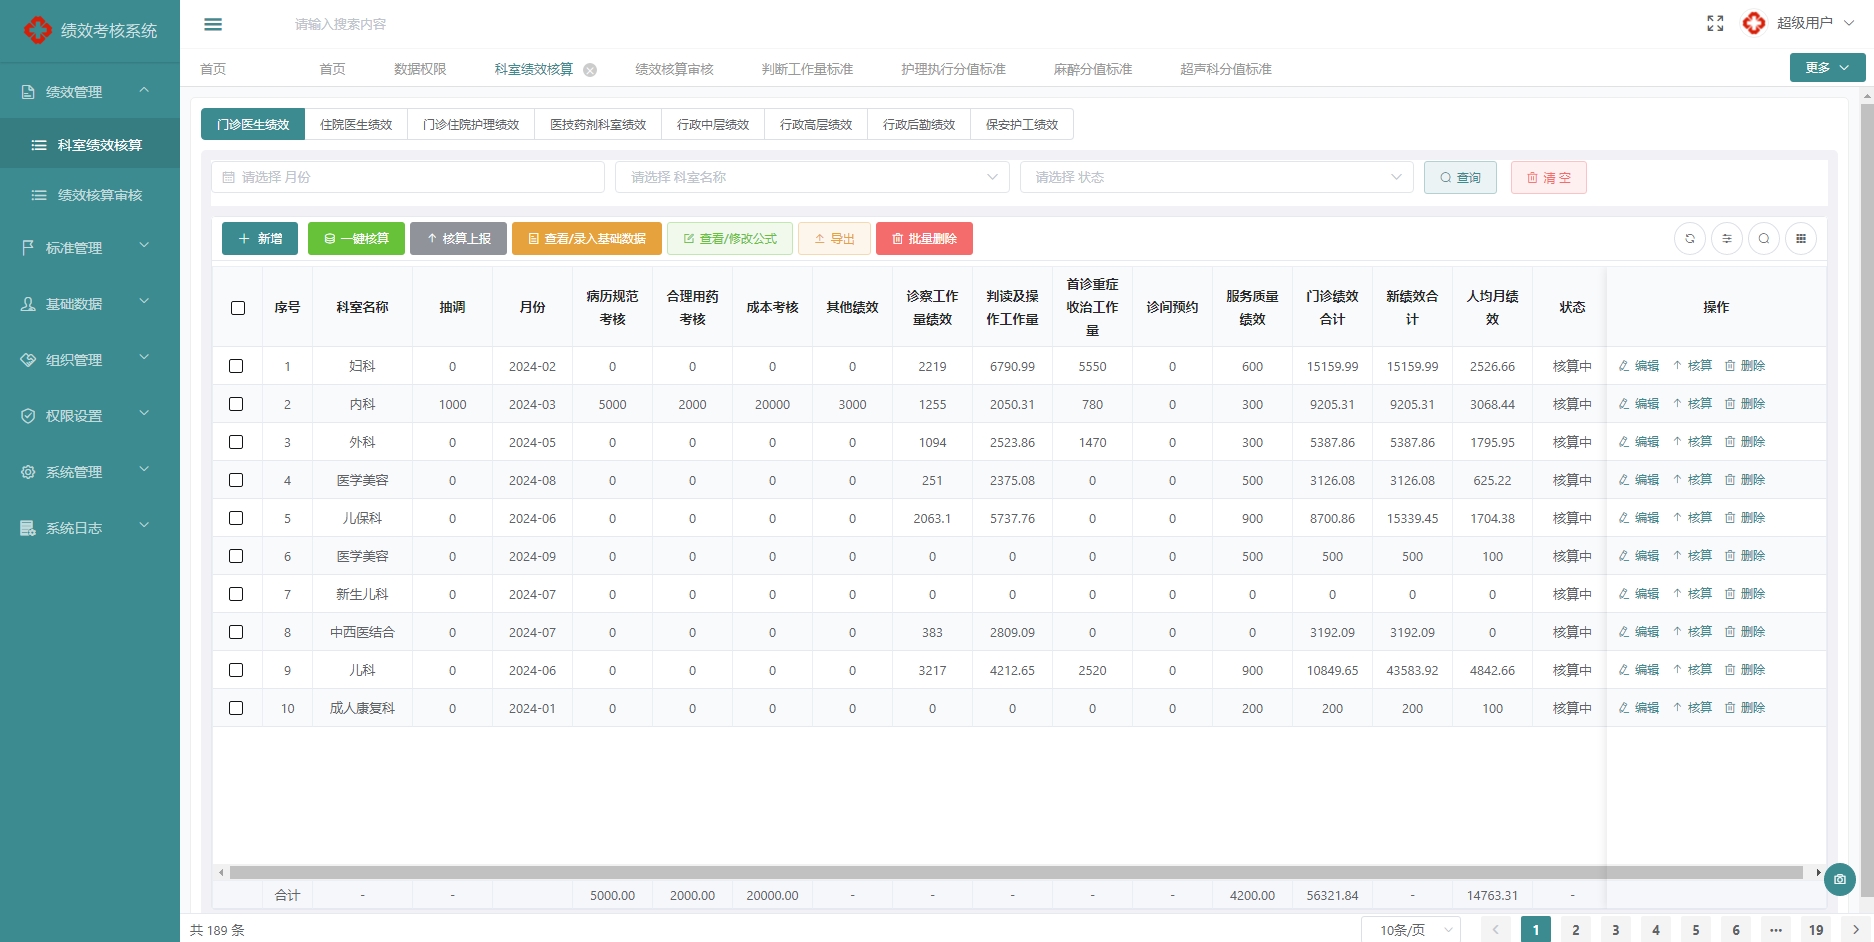
Task: Check the row checkbox for 中西医结合
Action: [x=236, y=632]
